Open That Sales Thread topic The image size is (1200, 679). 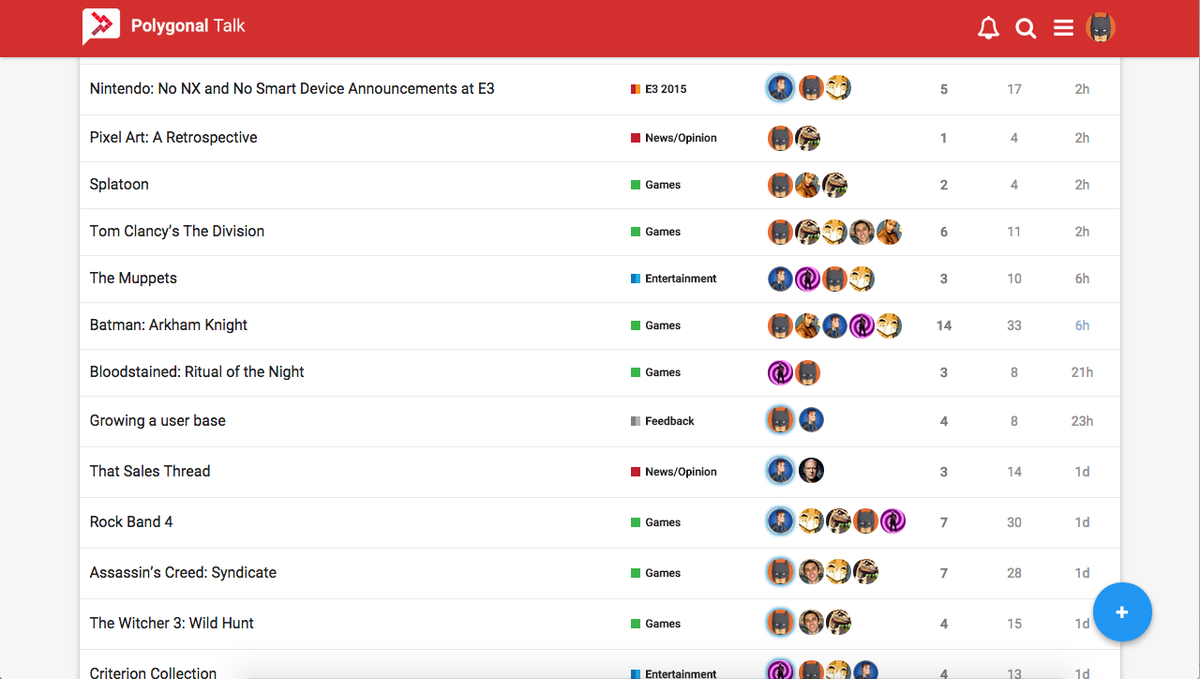click(x=150, y=471)
